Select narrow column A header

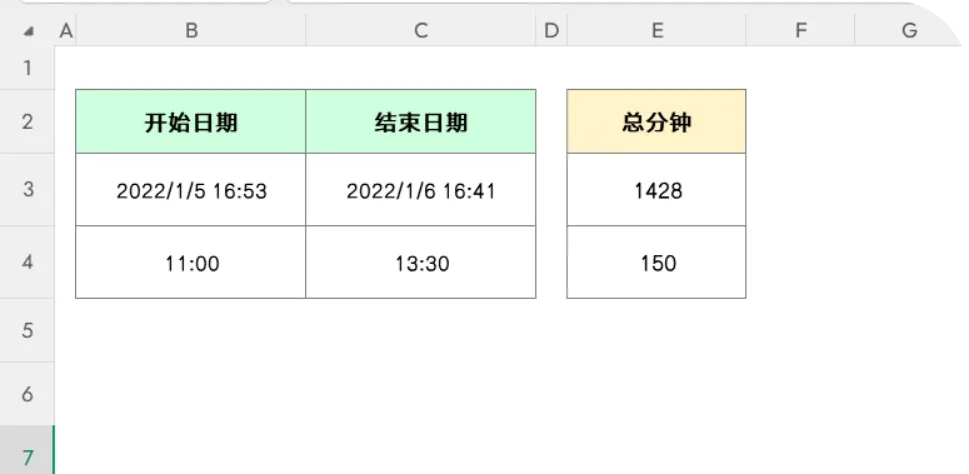pyautogui.click(x=66, y=30)
